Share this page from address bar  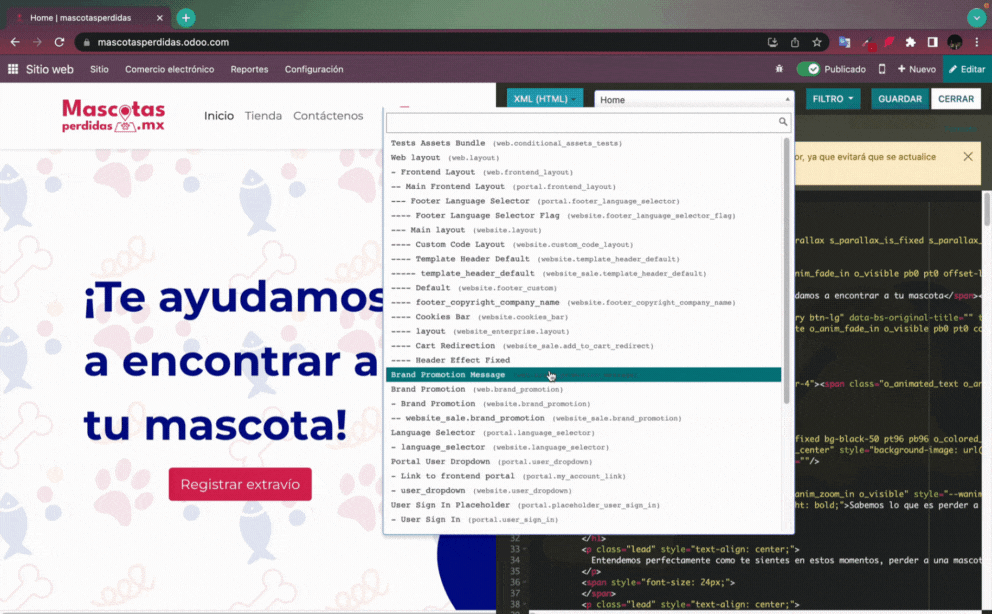[795, 42]
